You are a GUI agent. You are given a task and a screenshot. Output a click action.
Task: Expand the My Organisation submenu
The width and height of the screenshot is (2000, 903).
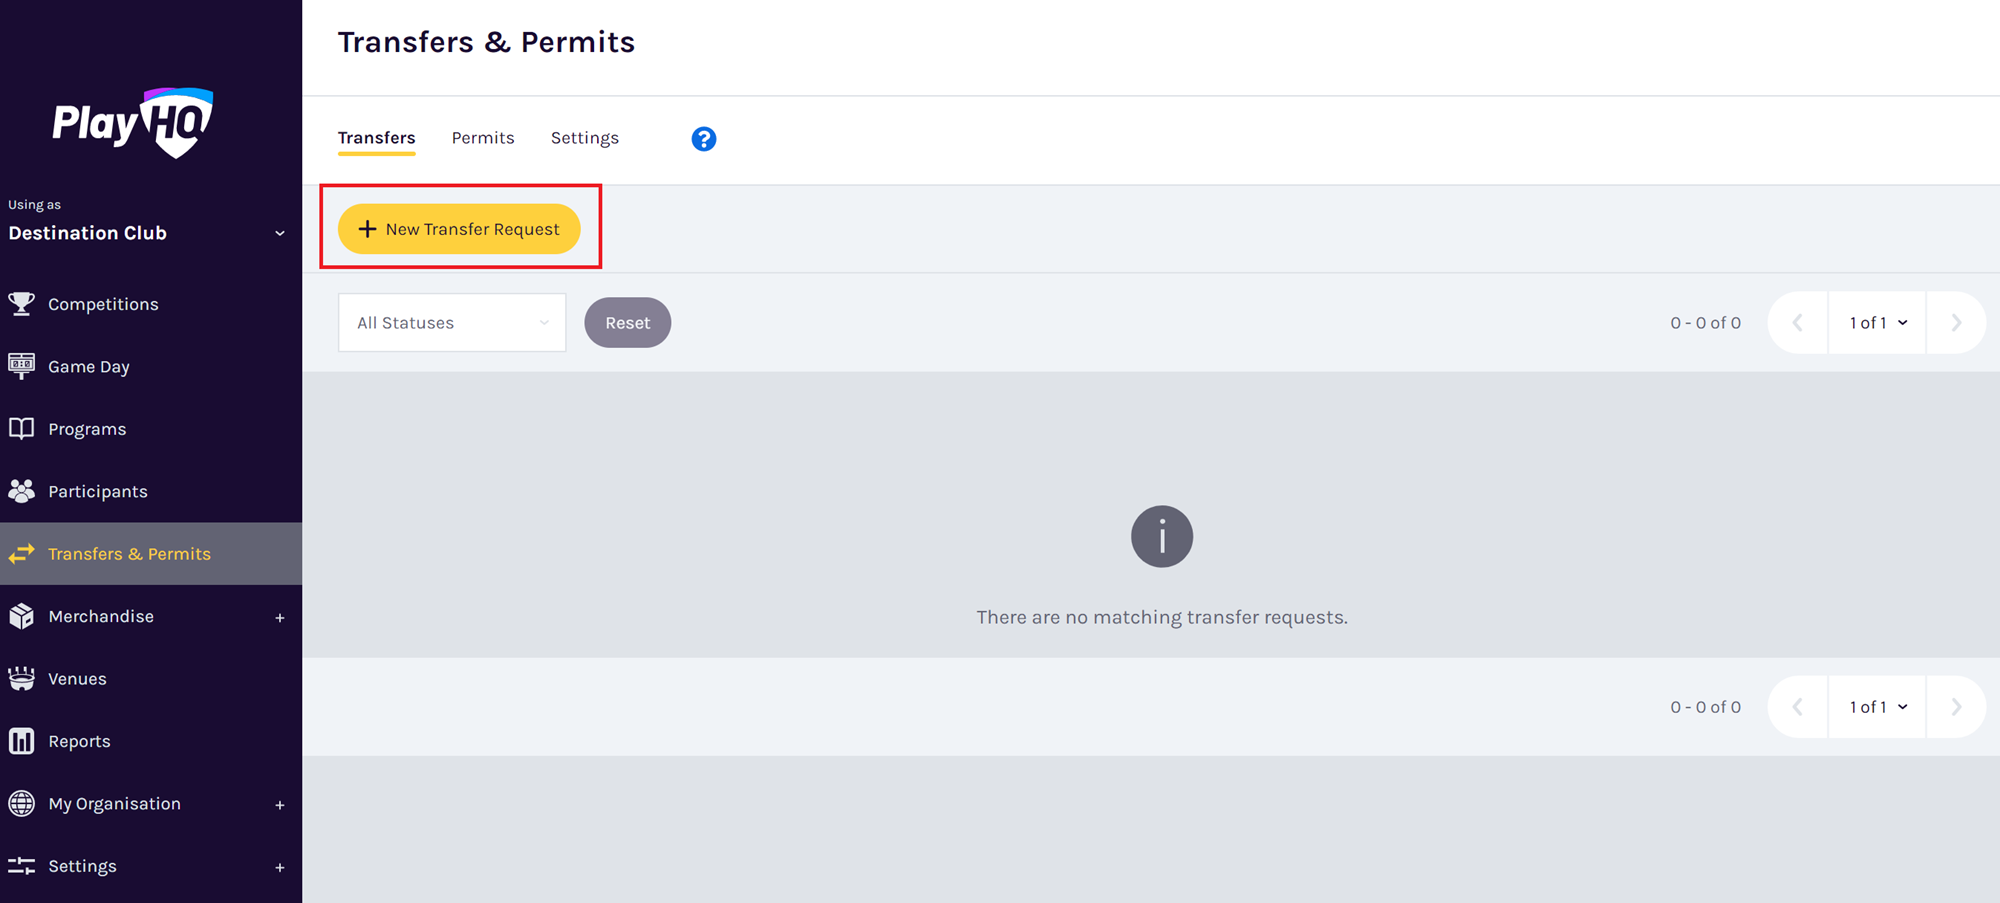click(280, 805)
